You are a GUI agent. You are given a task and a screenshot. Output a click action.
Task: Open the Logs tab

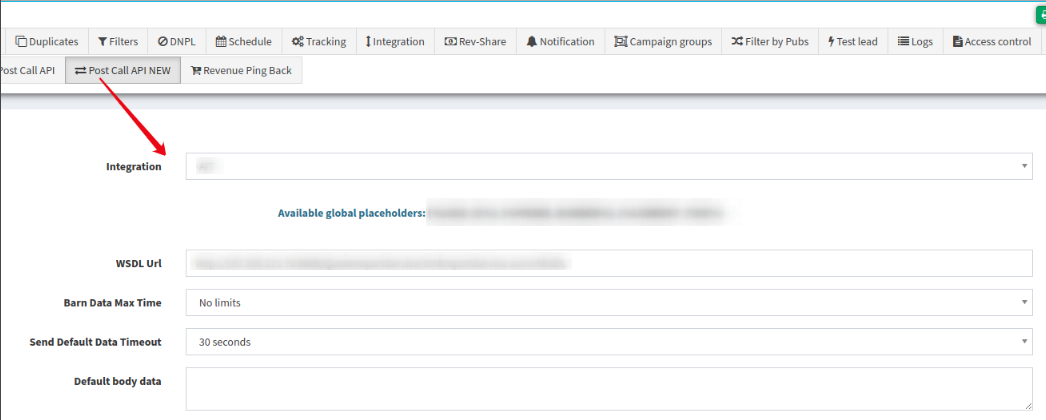[x=915, y=42]
